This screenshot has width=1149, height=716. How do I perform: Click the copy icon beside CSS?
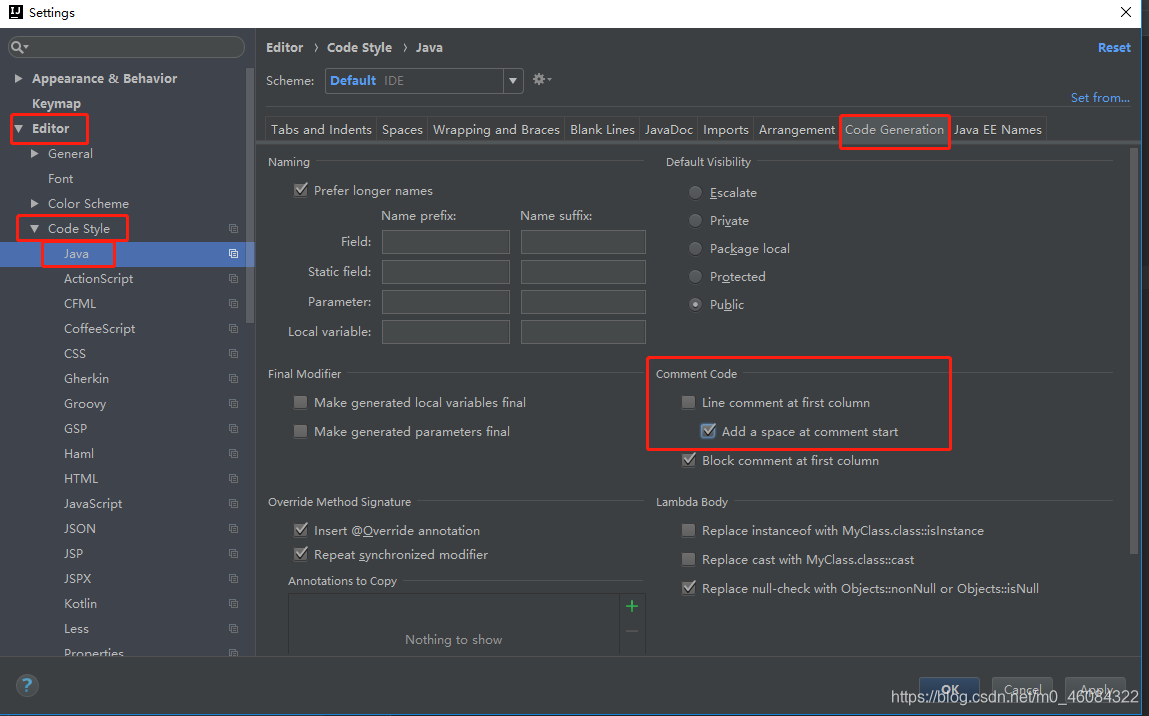point(233,353)
